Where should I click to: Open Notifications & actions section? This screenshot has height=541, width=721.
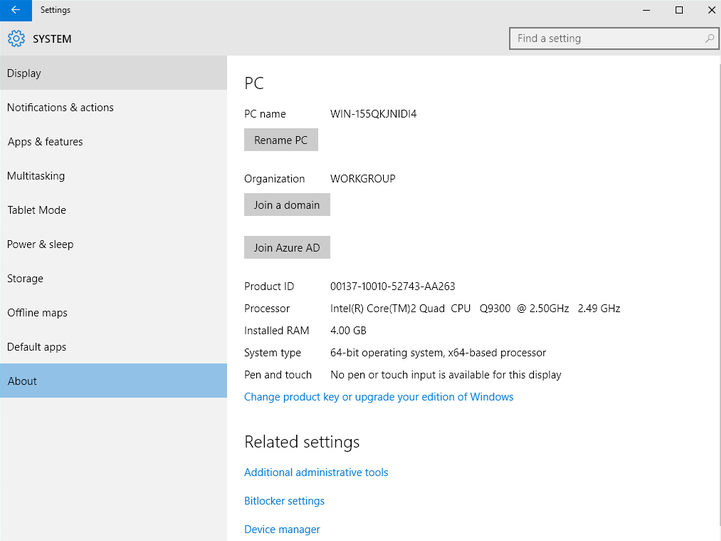coord(114,108)
